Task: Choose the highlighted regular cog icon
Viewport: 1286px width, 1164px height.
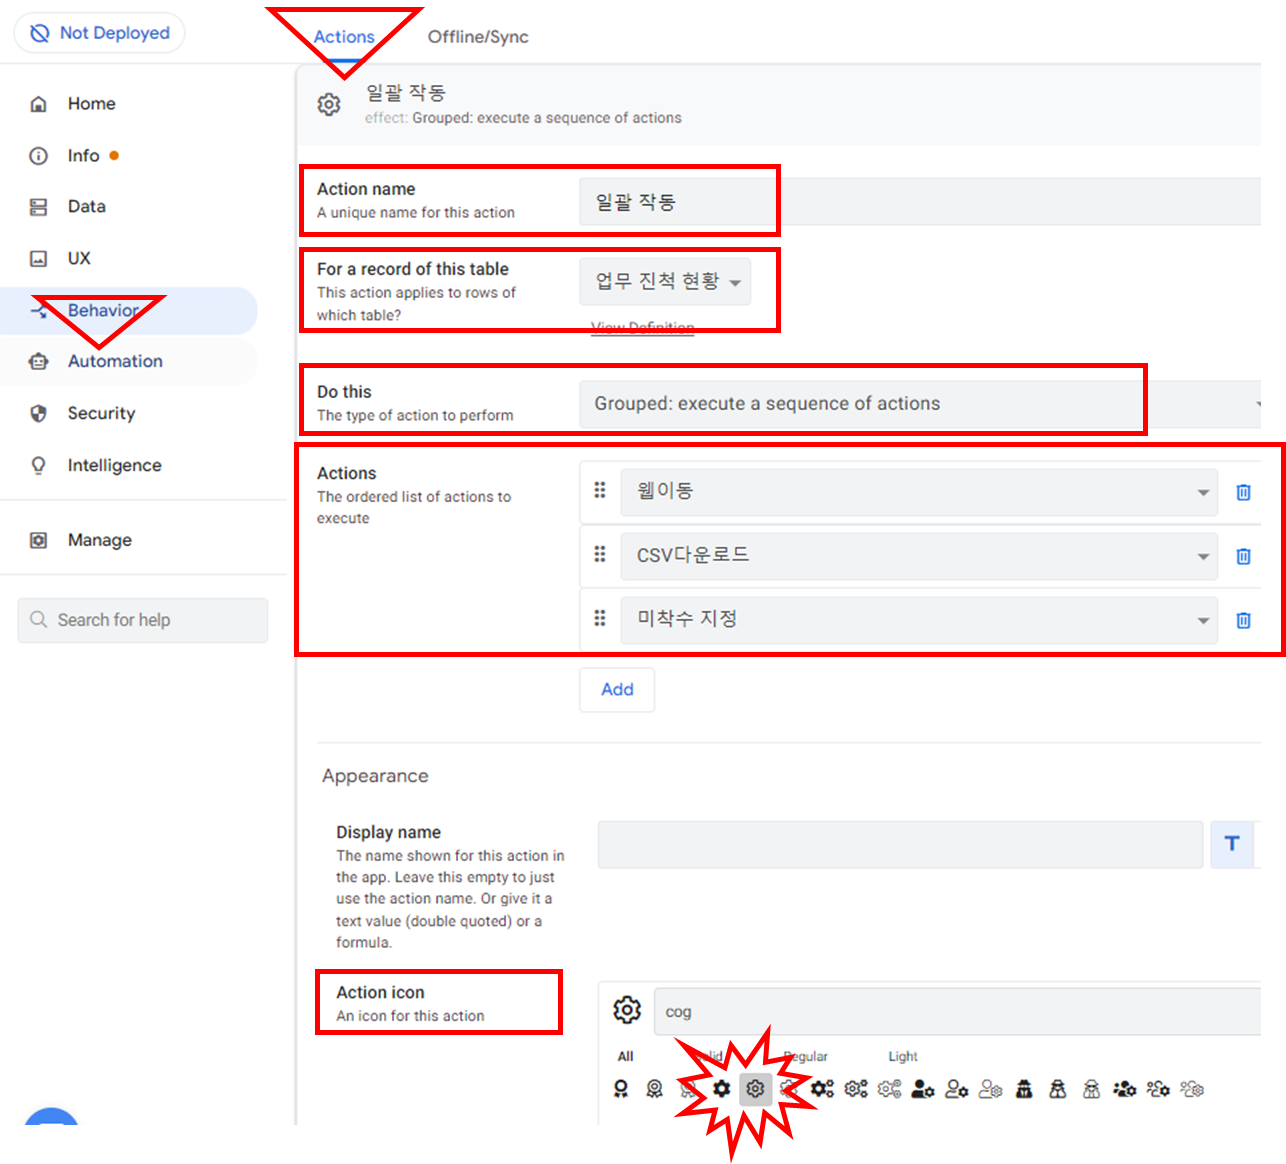Action: pyautogui.click(x=755, y=1089)
